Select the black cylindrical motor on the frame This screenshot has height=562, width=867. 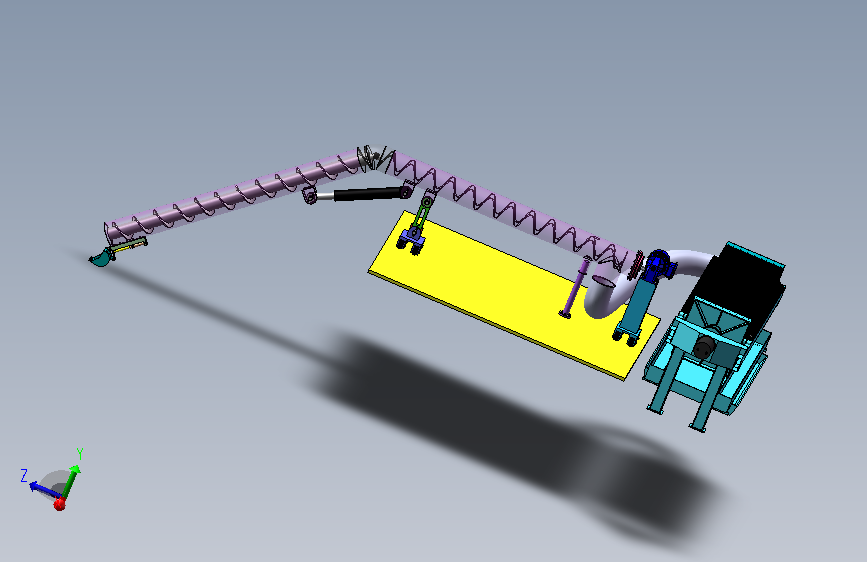pos(704,348)
